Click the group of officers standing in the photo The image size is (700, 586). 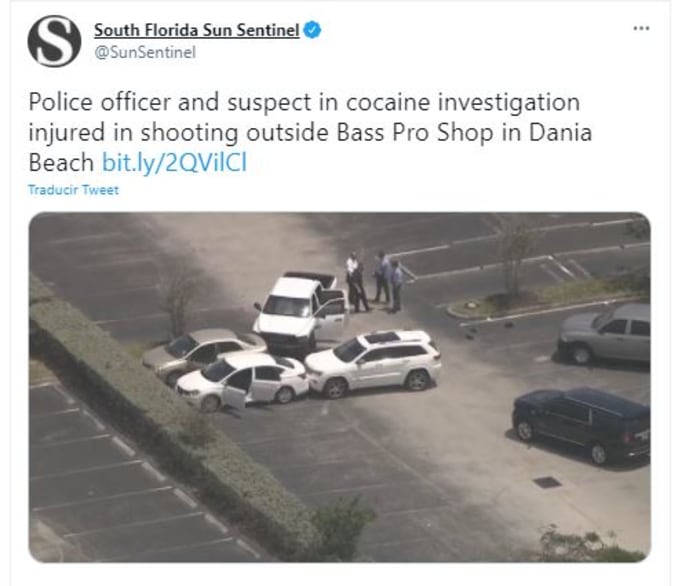(375, 280)
